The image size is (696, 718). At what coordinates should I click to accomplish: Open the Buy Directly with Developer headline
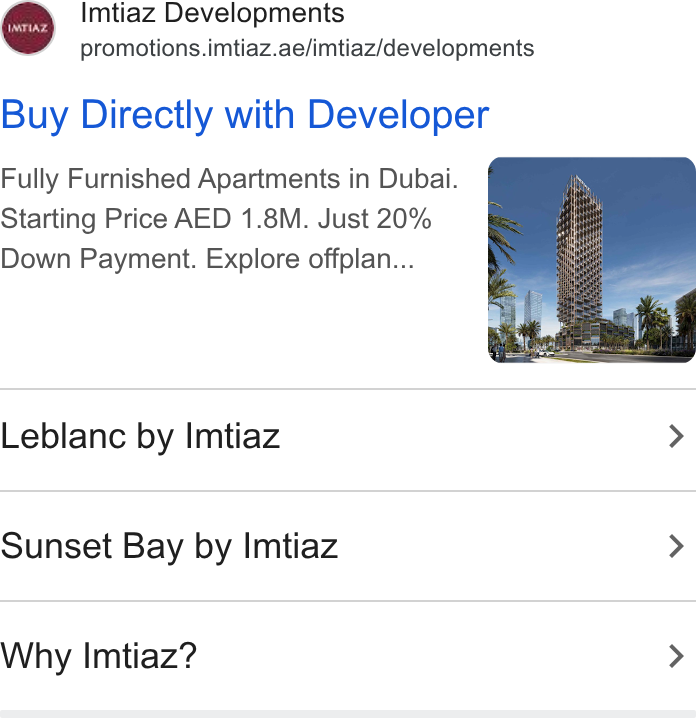pyautogui.click(x=245, y=115)
